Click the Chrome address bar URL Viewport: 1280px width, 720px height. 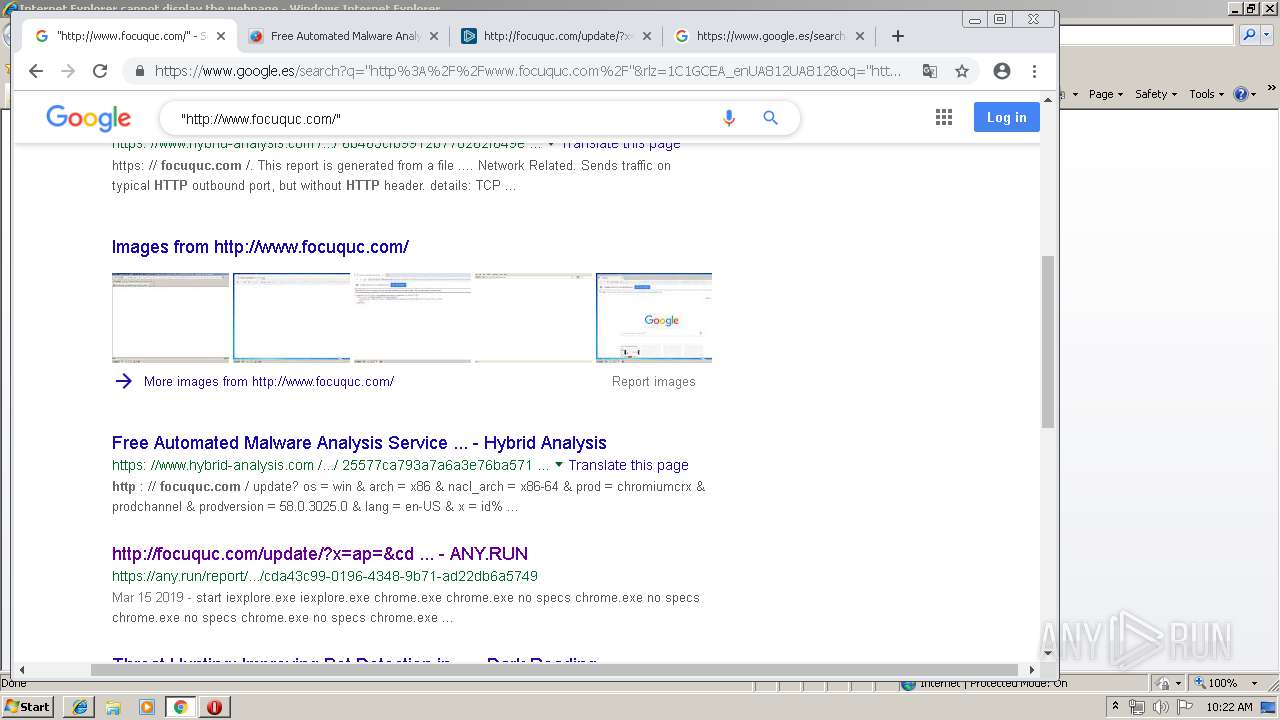click(528, 71)
